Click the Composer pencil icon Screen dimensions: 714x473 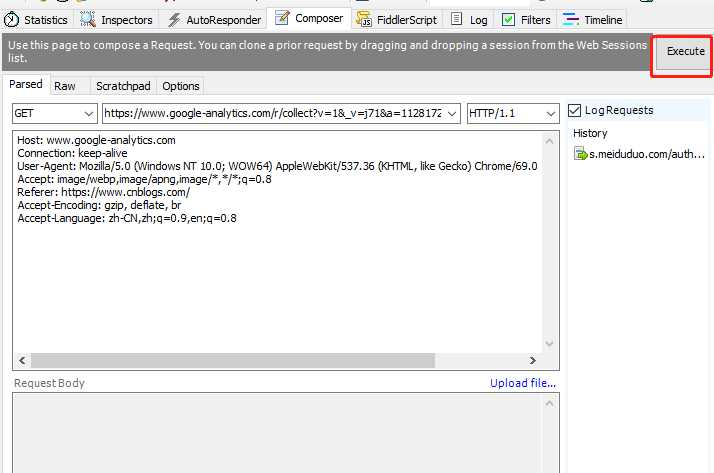click(282, 18)
